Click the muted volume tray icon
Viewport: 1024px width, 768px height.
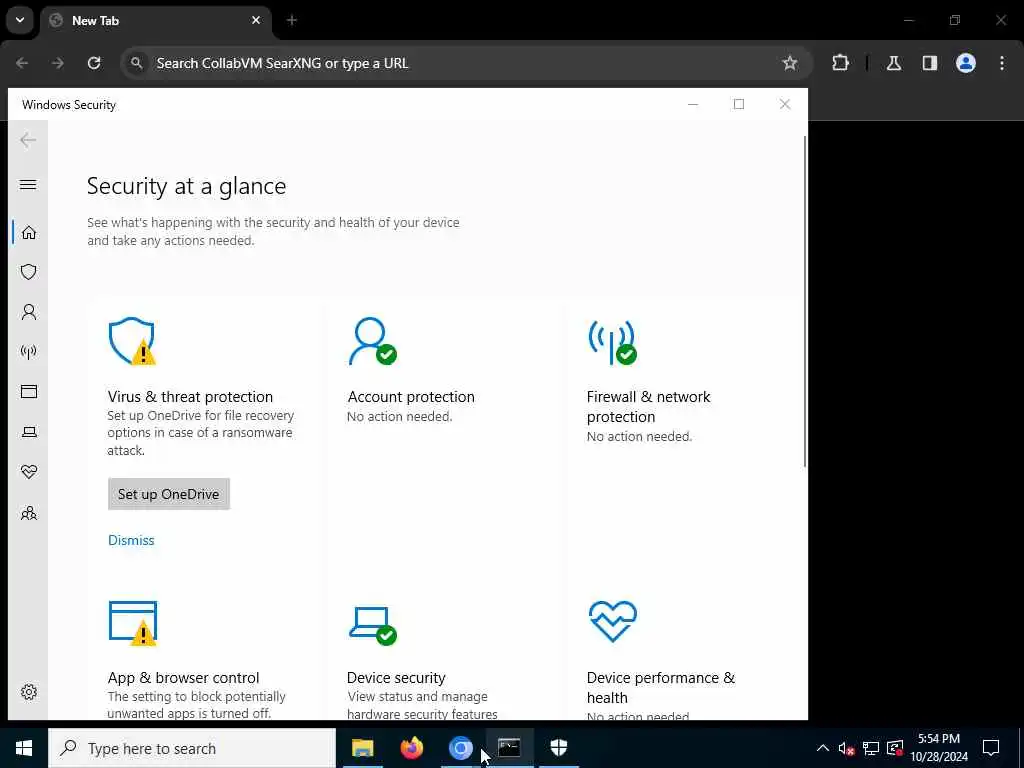coord(846,748)
